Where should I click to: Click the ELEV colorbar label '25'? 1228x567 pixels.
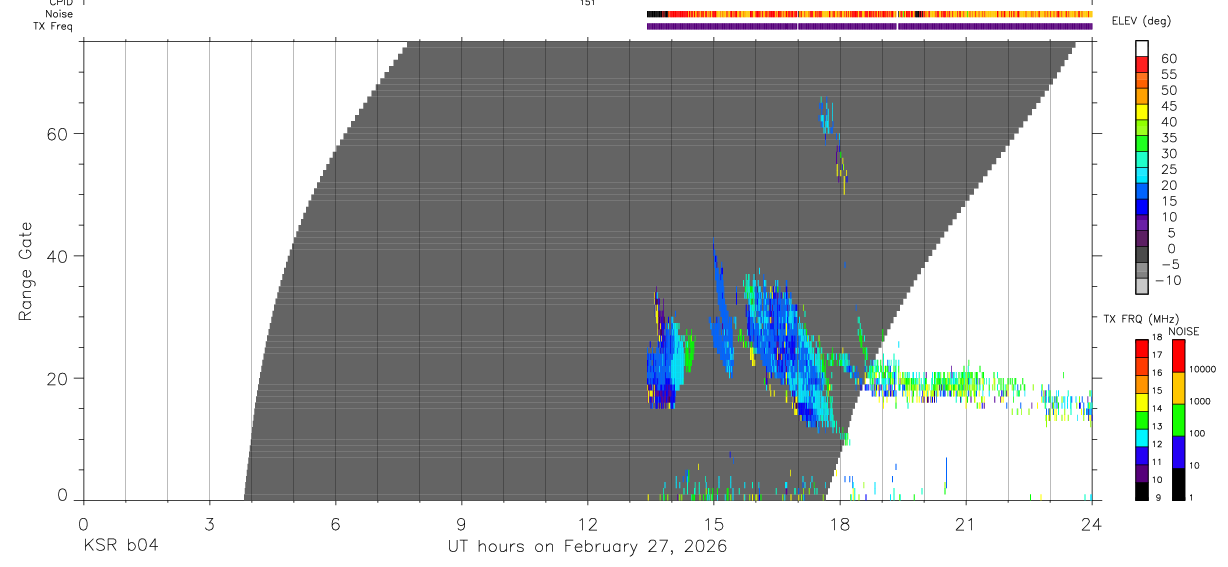(1168, 170)
